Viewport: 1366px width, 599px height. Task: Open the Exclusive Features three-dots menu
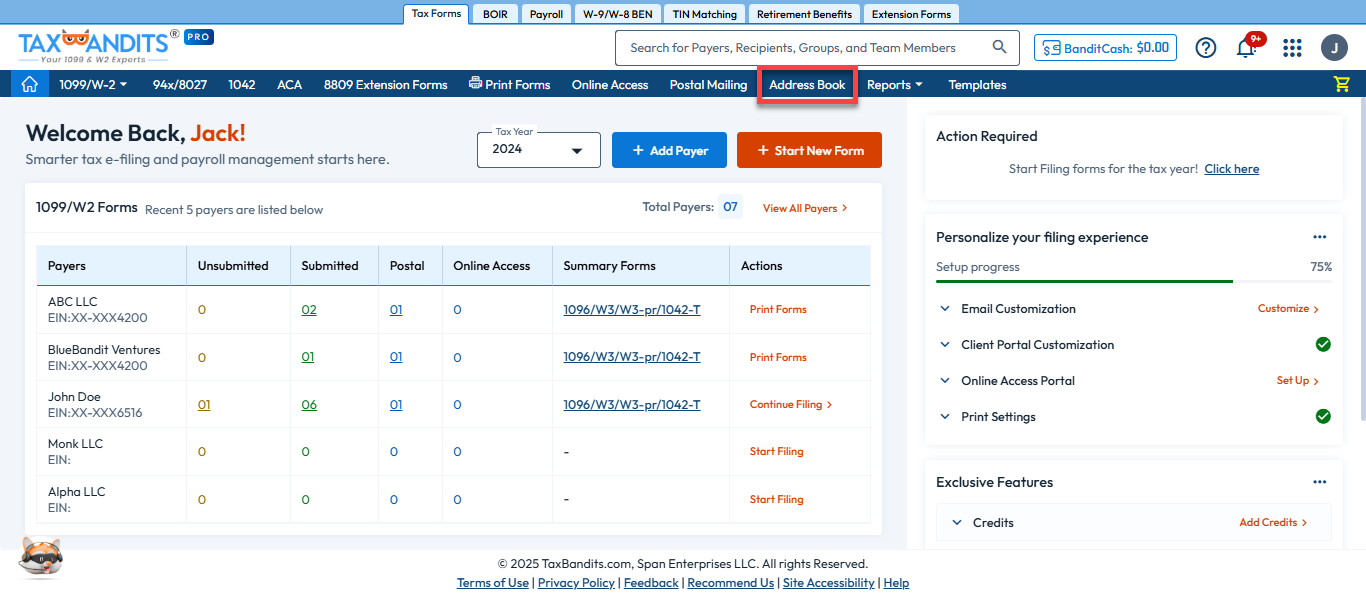pyautogui.click(x=1319, y=482)
